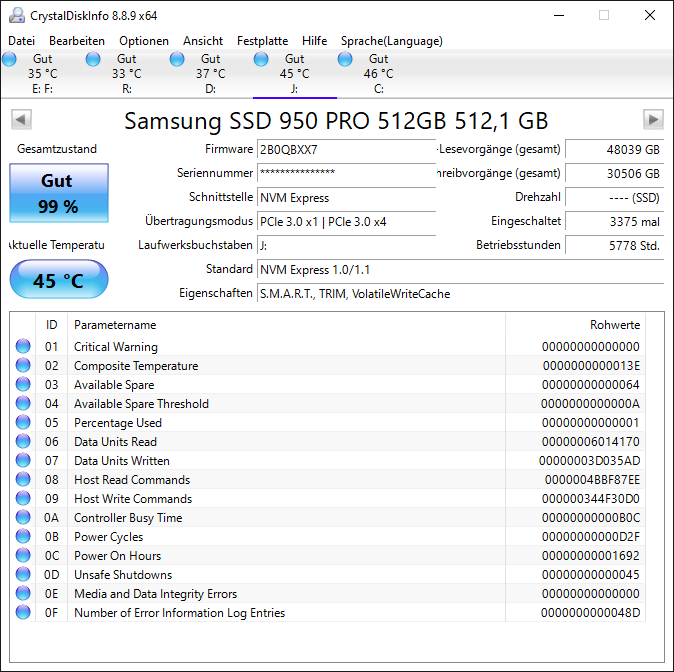Open the Optionen menu
Viewport: 674px width, 672px height.
[x=144, y=41]
